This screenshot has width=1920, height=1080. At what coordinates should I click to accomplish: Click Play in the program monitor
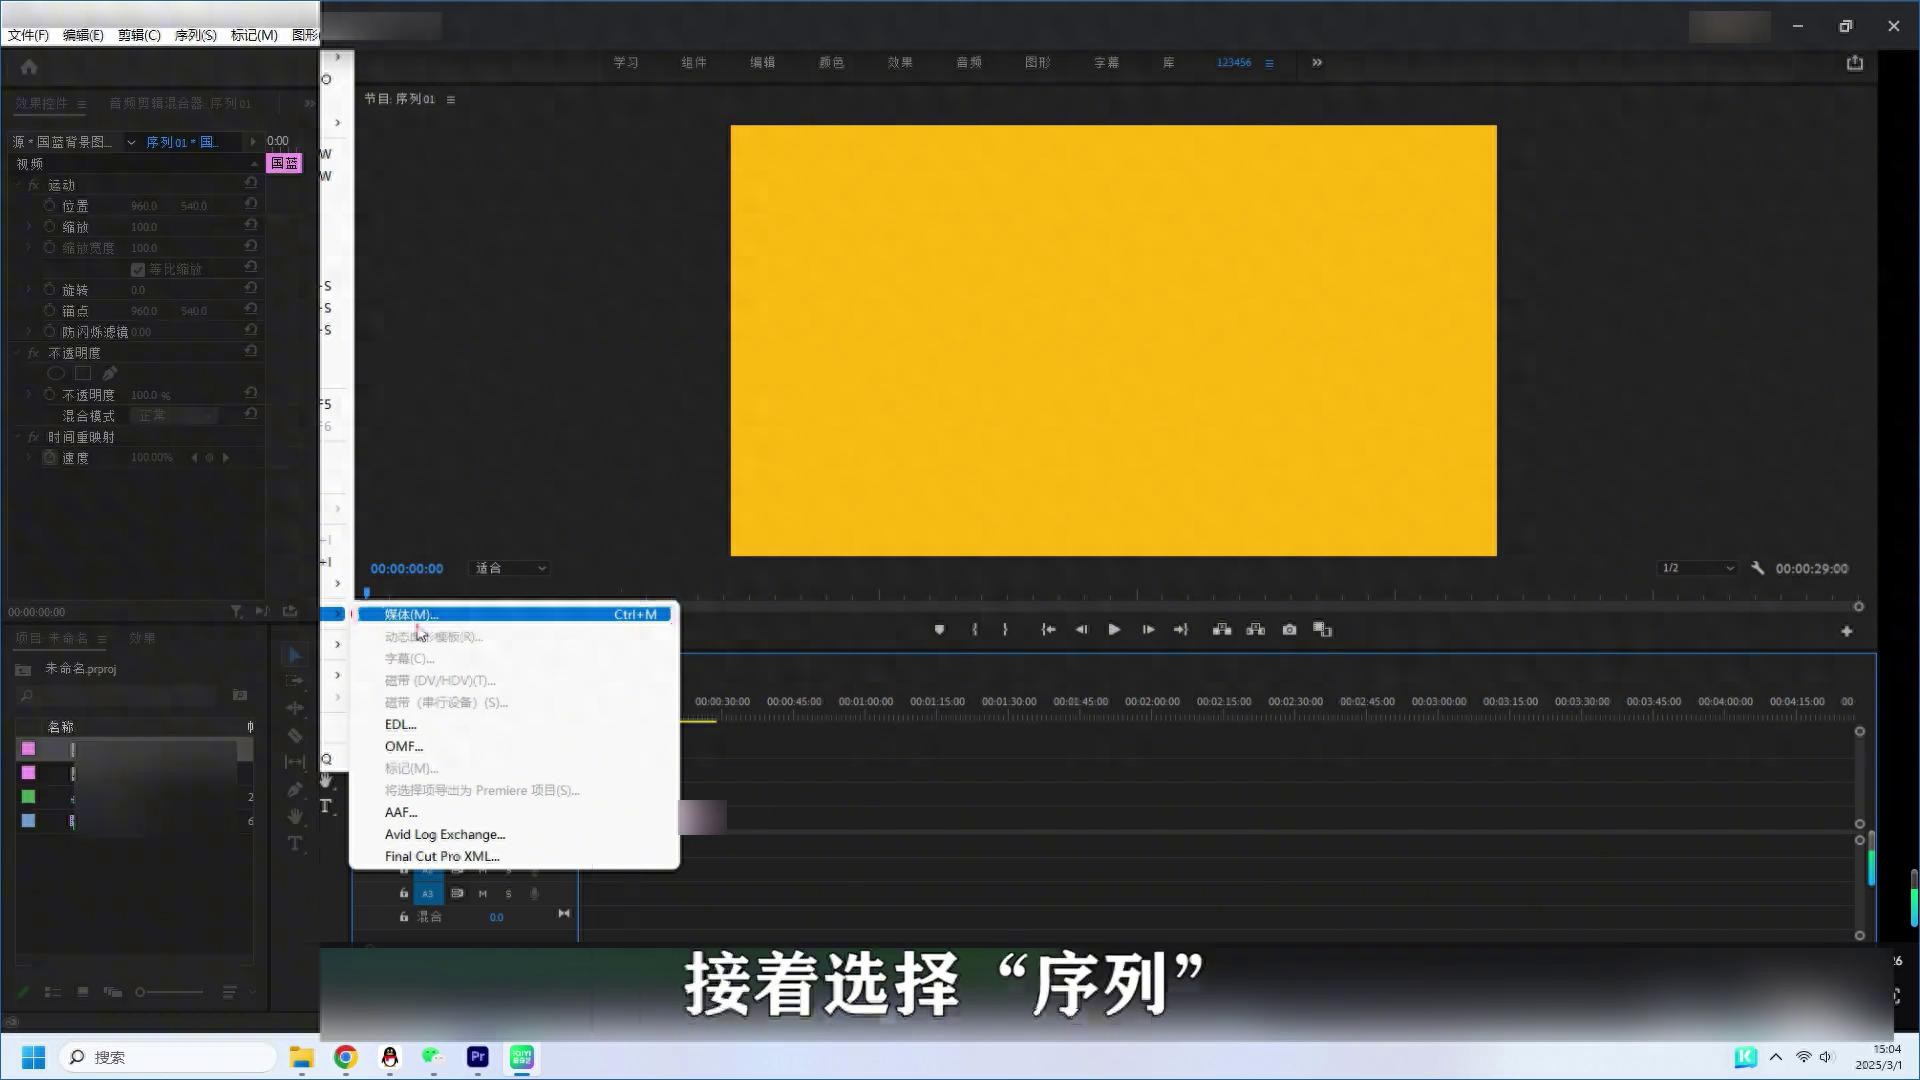coord(1114,630)
